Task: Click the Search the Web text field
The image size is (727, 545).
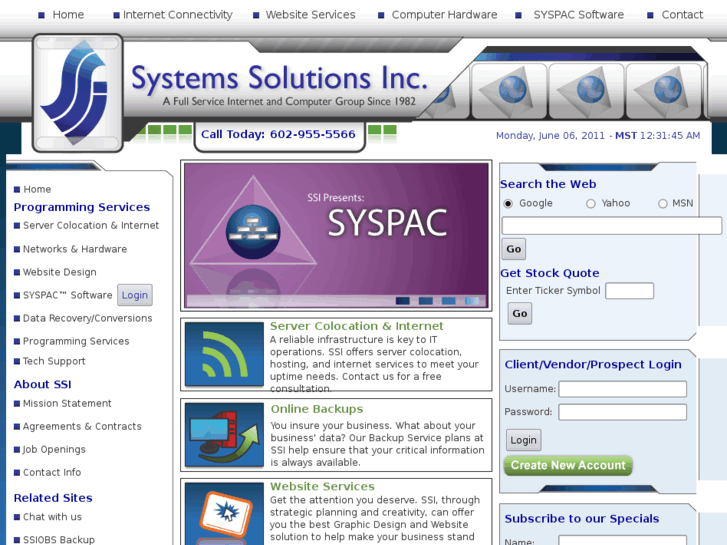Action: point(612,226)
